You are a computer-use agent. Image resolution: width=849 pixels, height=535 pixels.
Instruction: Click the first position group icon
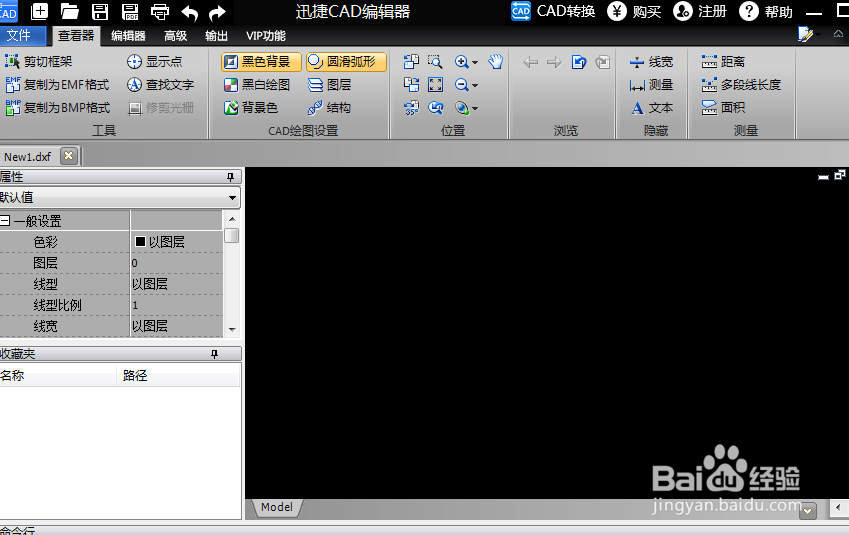412,62
